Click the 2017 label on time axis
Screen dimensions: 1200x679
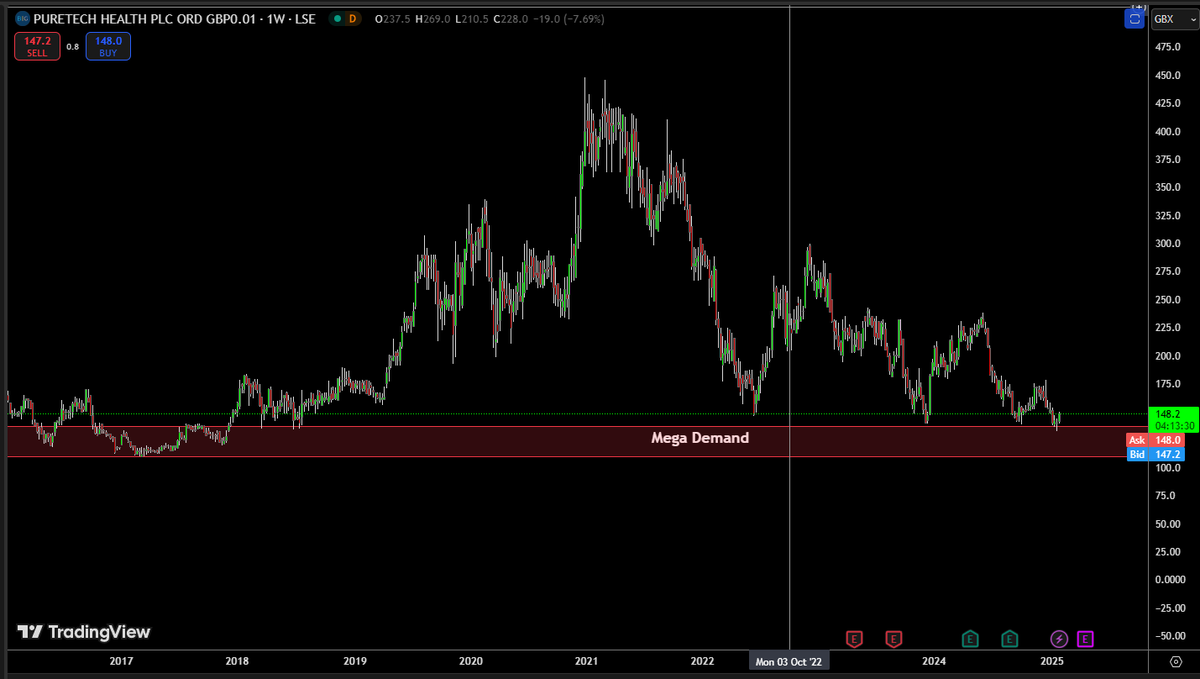coord(121,662)
